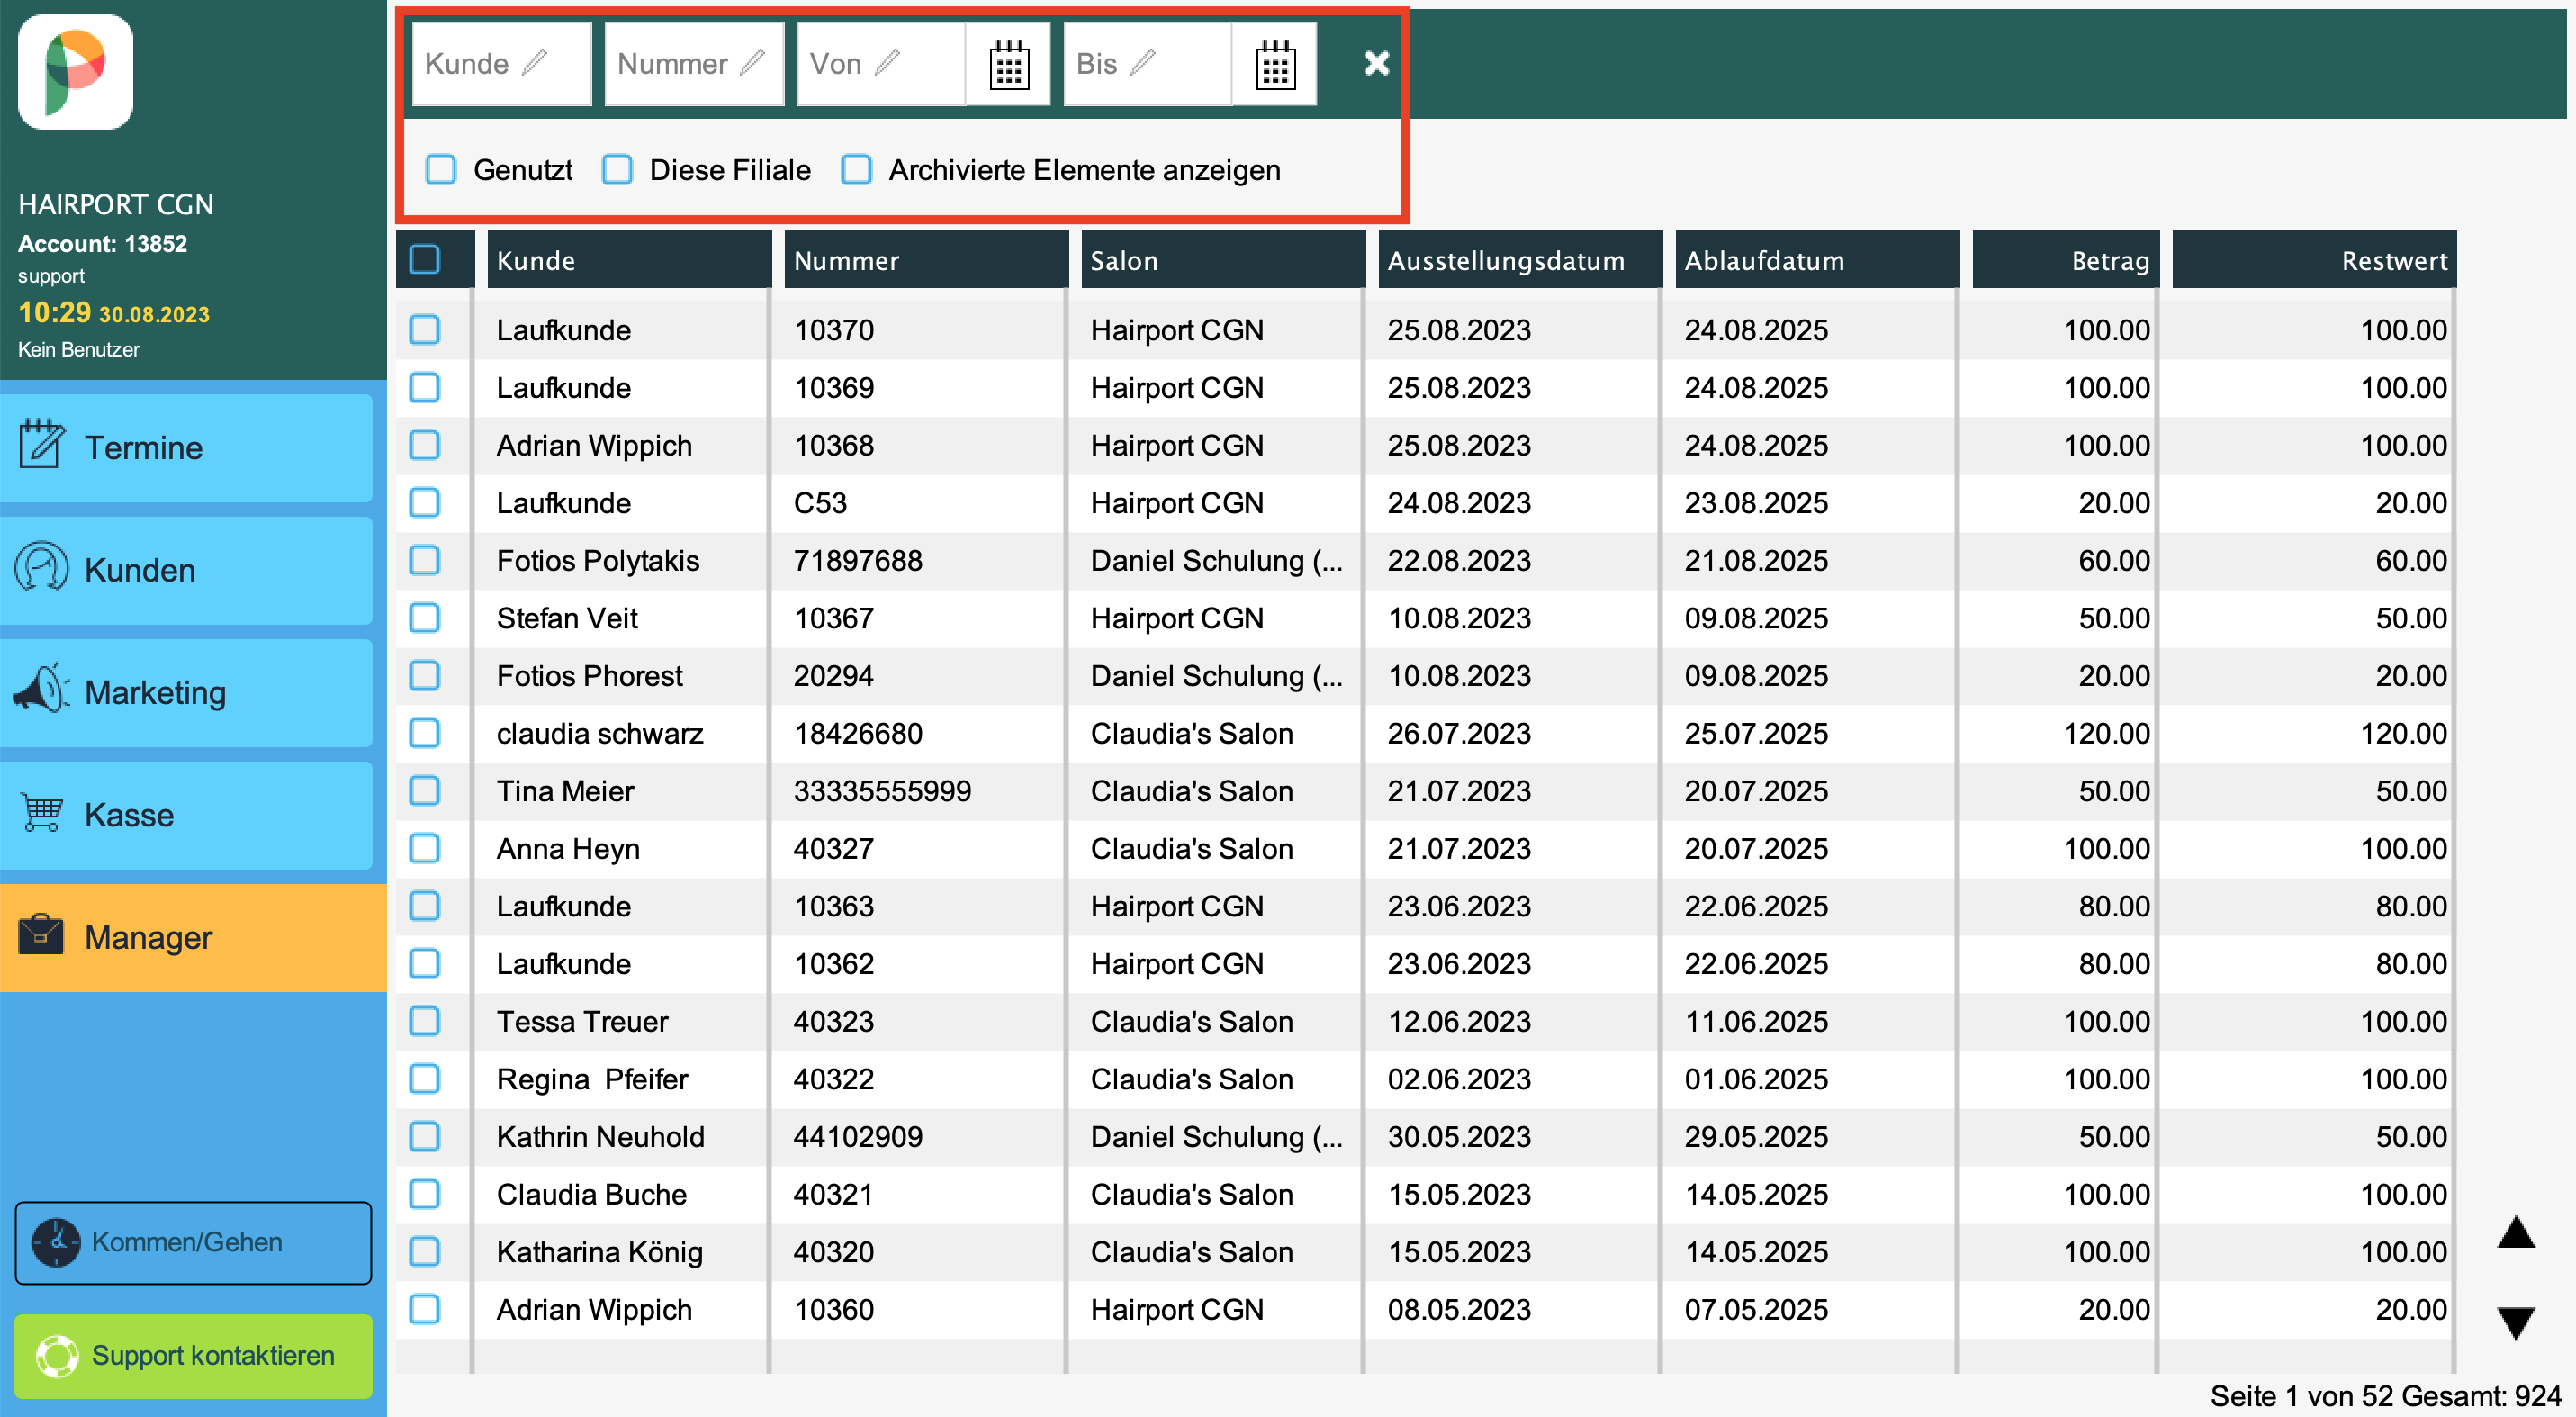The width and height of the screenshot is (2576, 1417).
Task: Click customer name Kathrin Neuhold
Action: coord(601,1136)
